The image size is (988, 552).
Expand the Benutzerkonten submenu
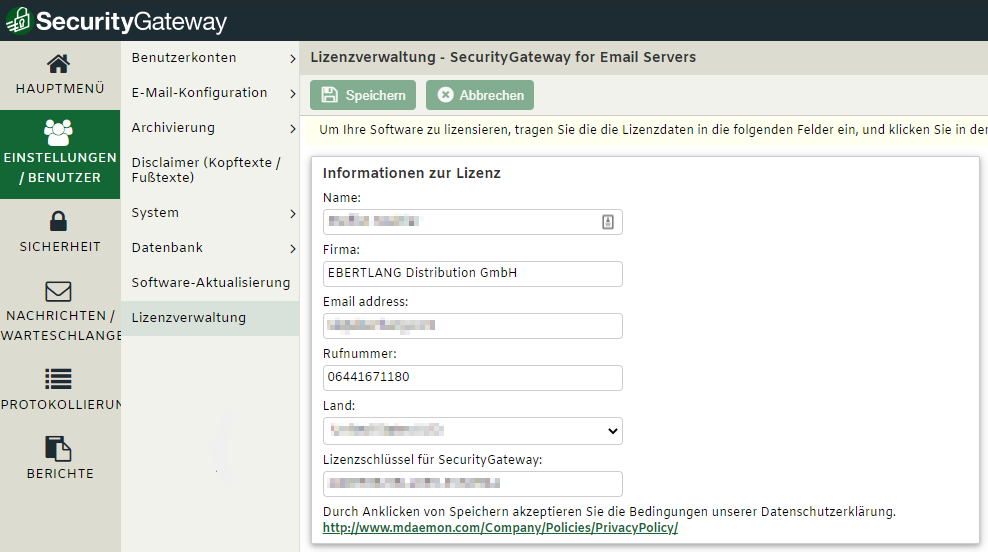292,59
